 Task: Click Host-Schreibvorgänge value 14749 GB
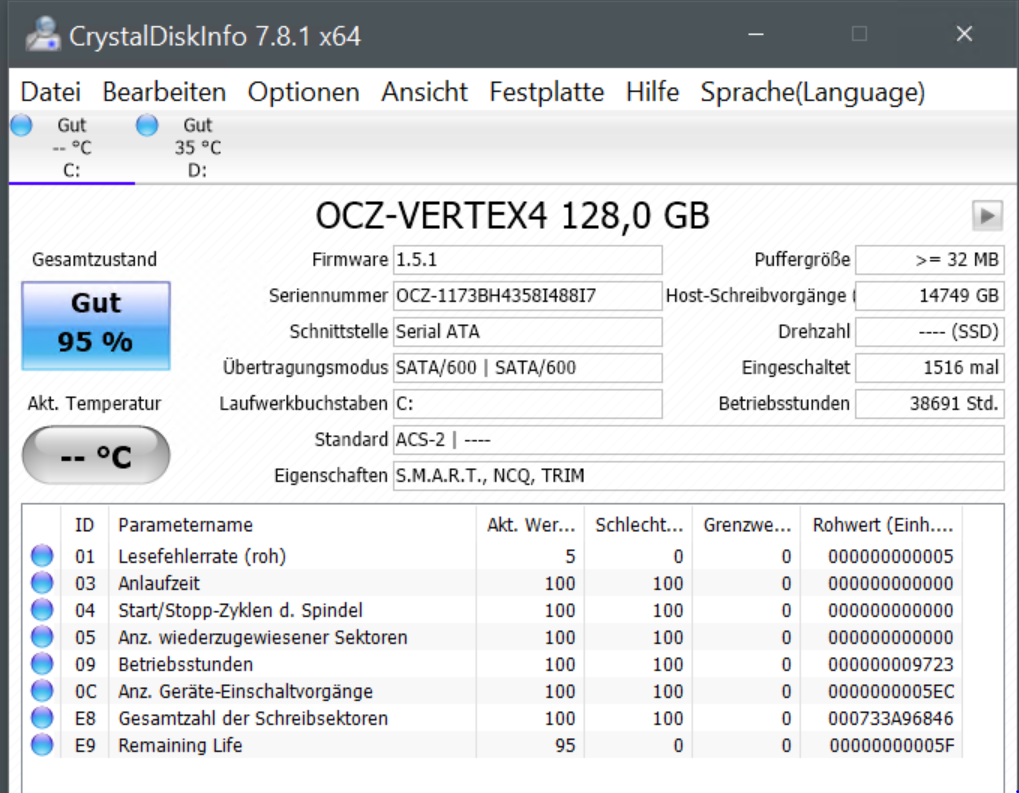(930, 296)
